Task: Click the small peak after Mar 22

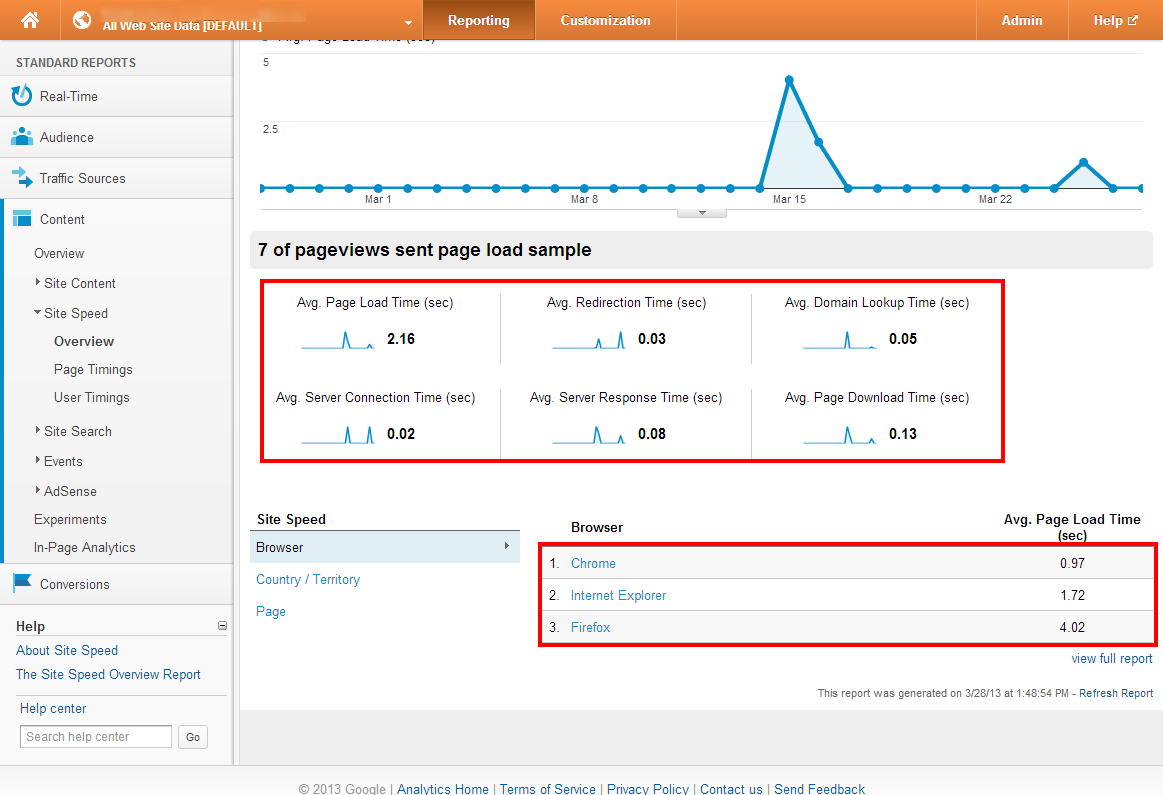Action: pyautogui.click(x=1084, y=162)
